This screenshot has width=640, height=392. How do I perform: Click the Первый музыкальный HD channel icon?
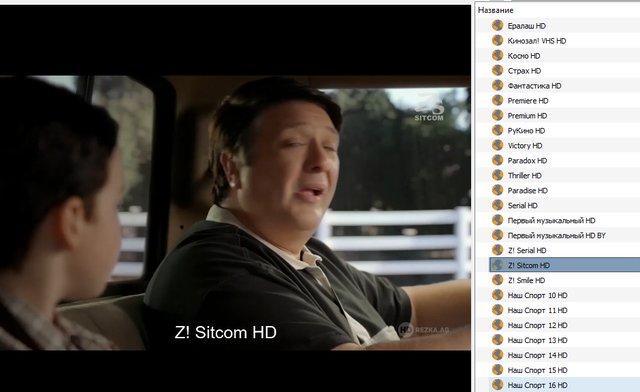coord(497,220)
